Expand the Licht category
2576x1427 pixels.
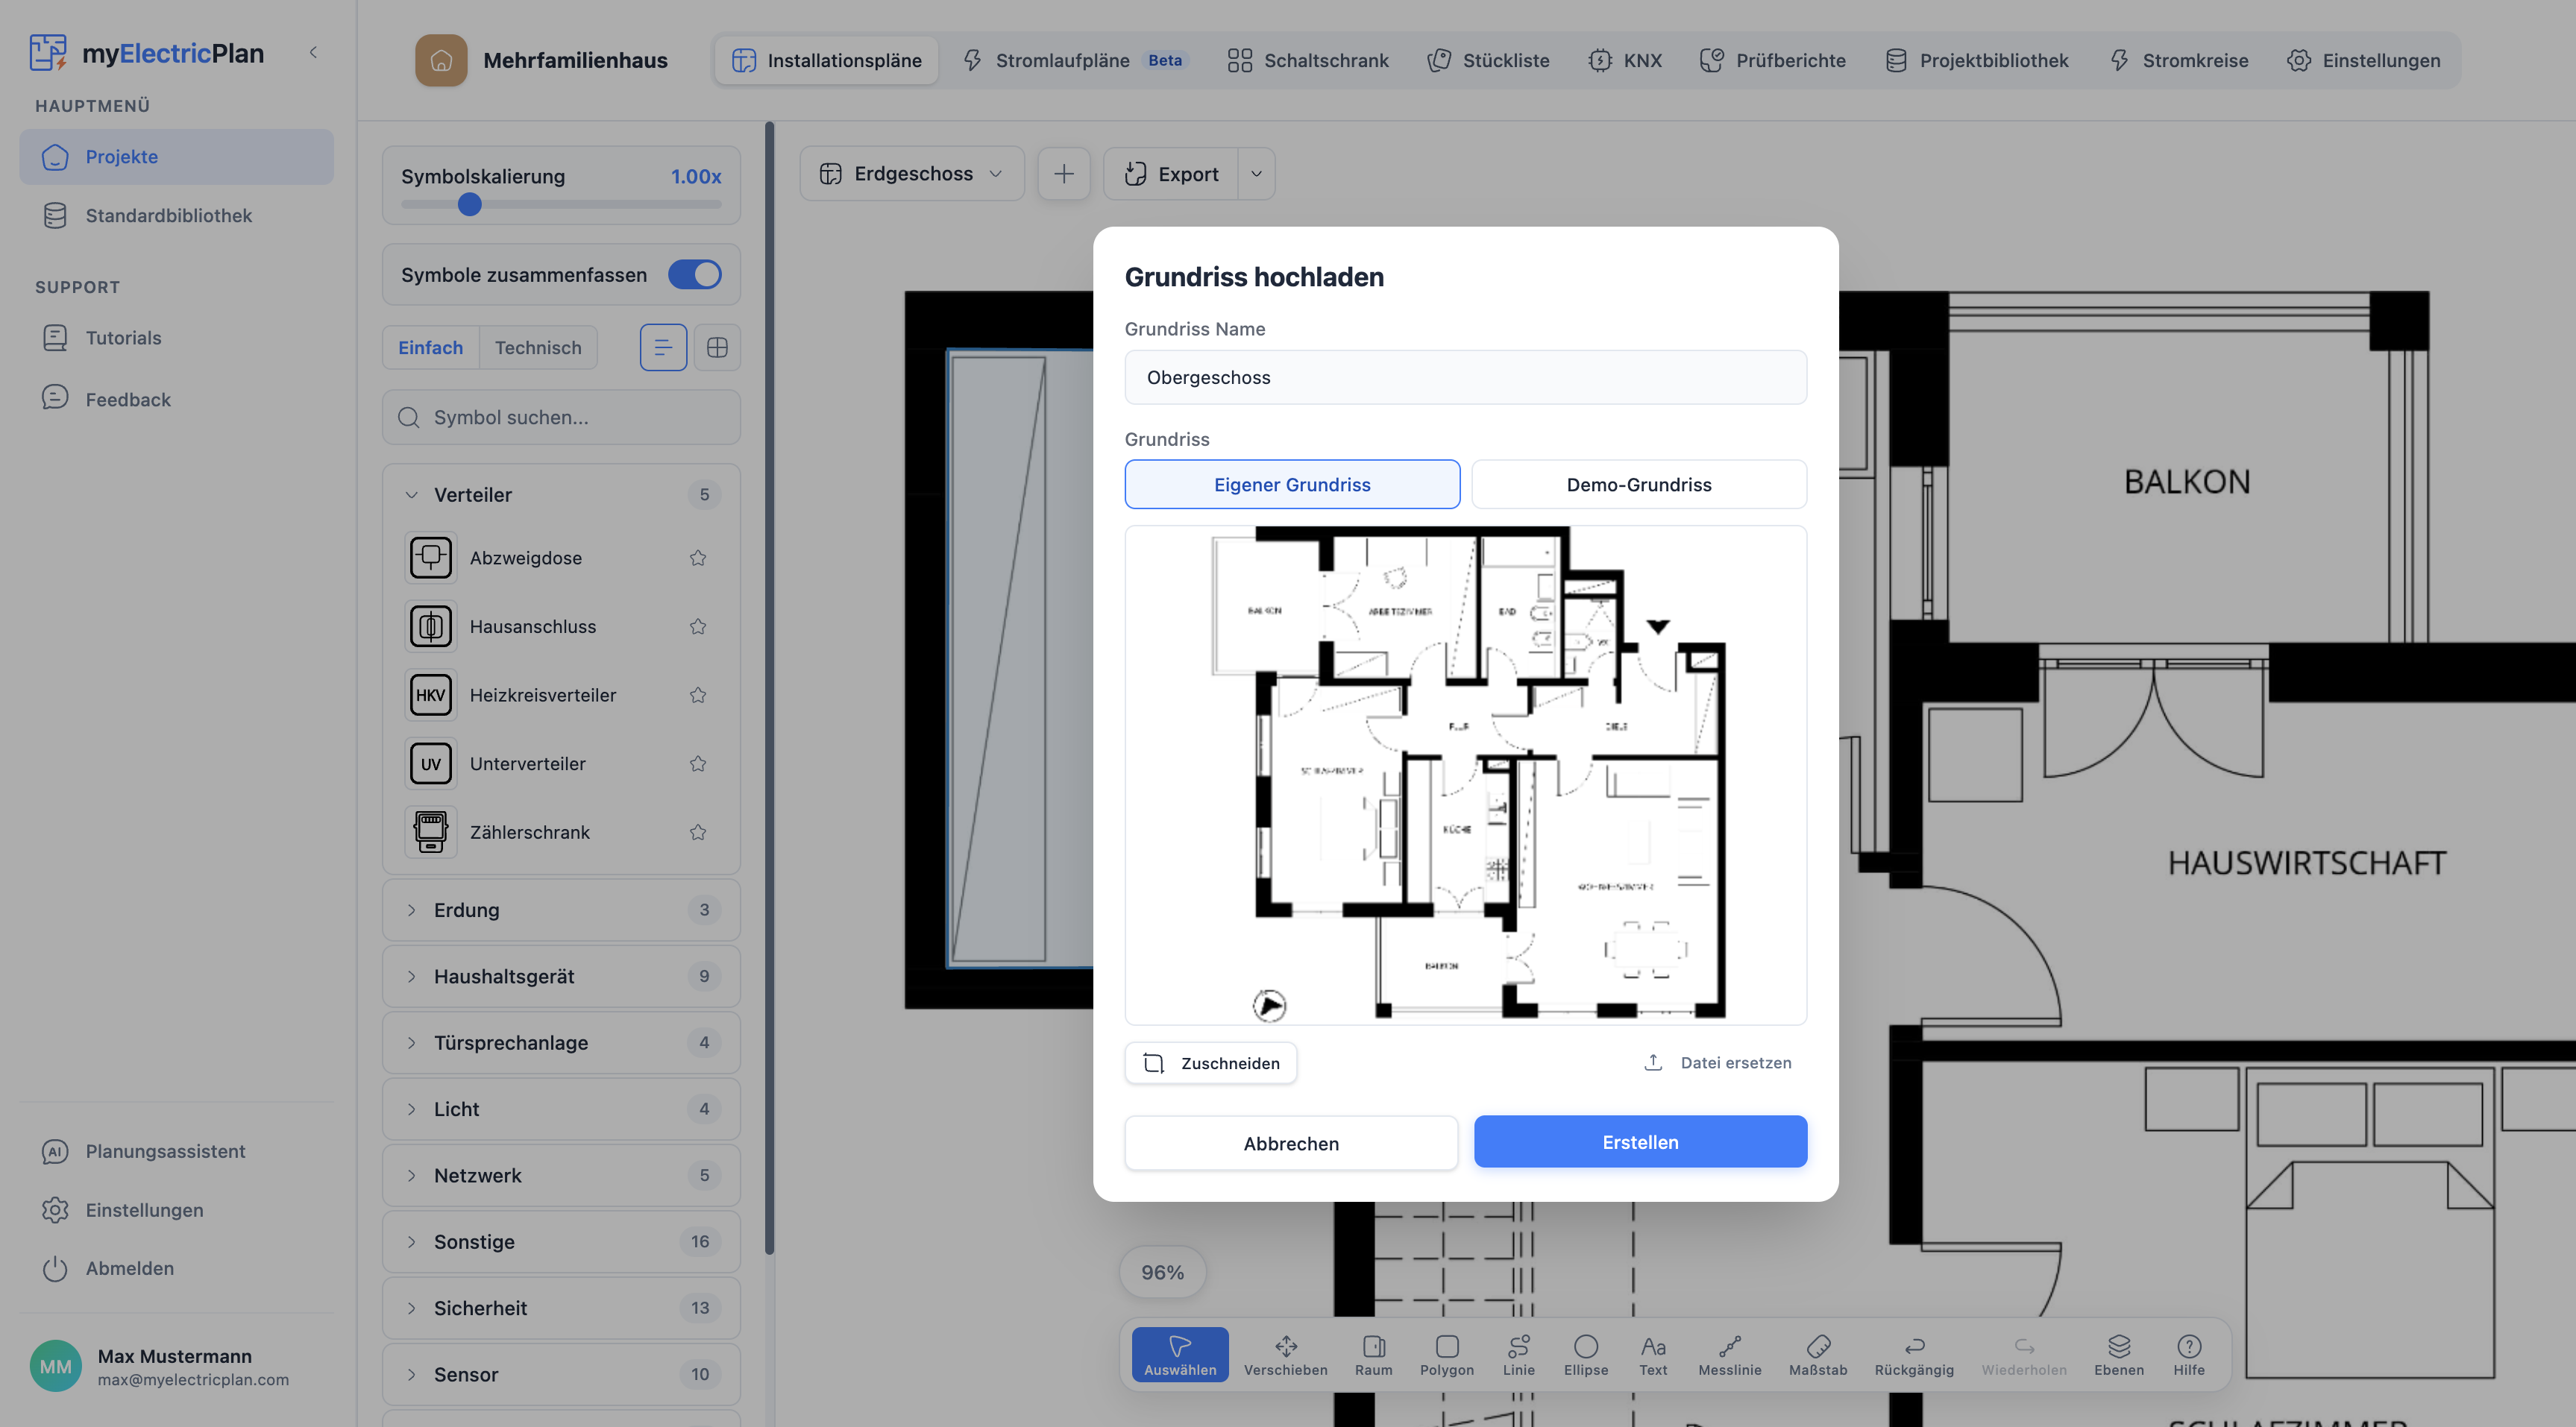coord(561,1109)
